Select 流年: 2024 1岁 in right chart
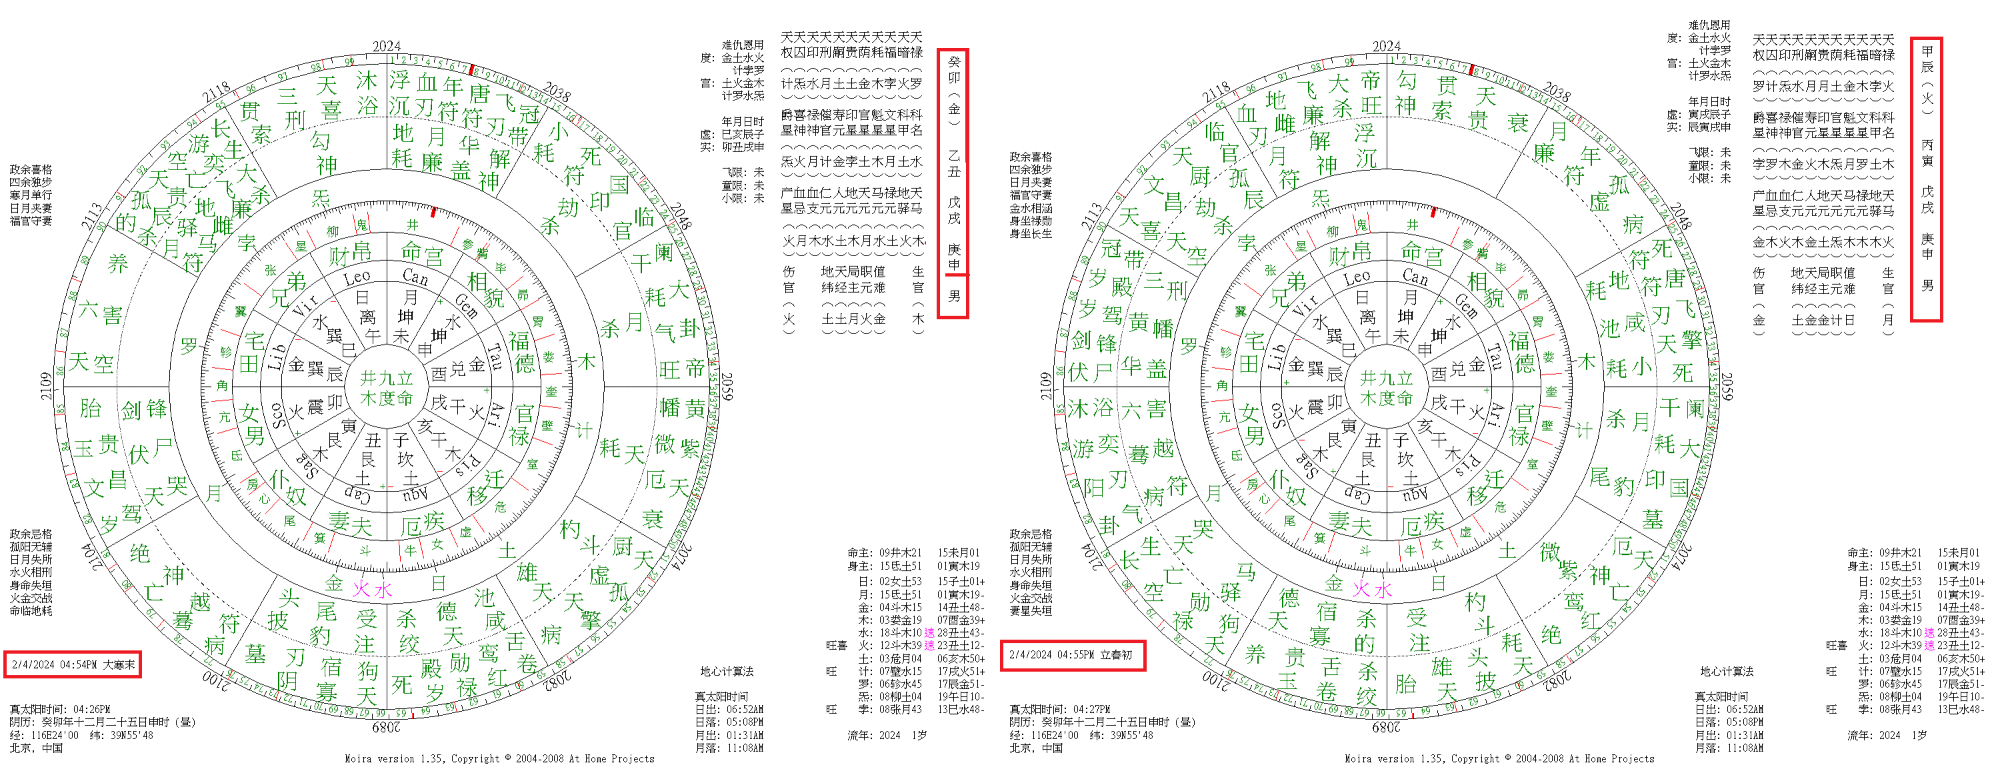 point(1888,735)
